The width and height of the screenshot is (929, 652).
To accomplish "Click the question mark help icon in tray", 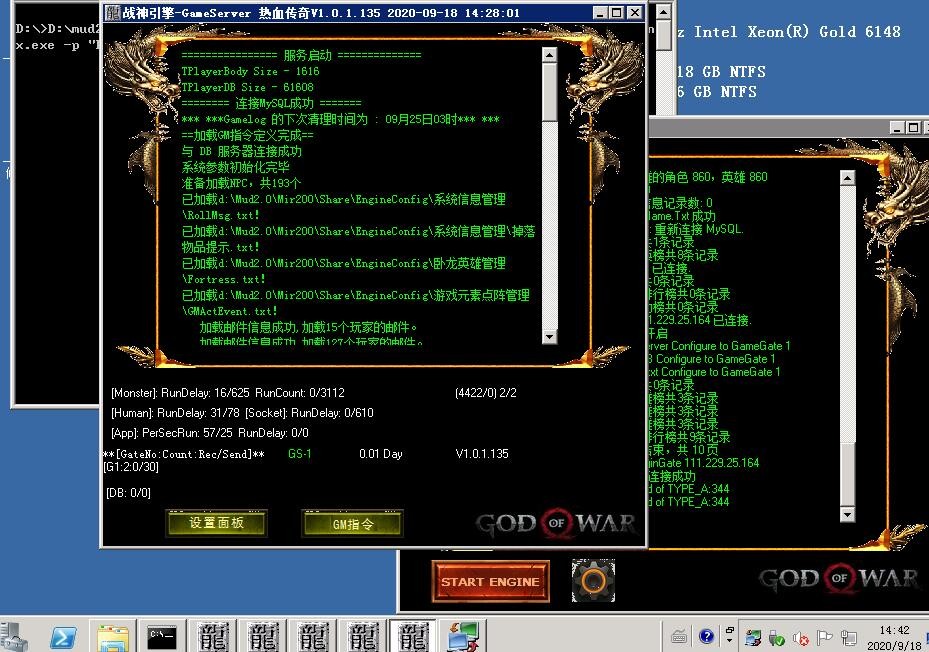I will tap(706, 637).
